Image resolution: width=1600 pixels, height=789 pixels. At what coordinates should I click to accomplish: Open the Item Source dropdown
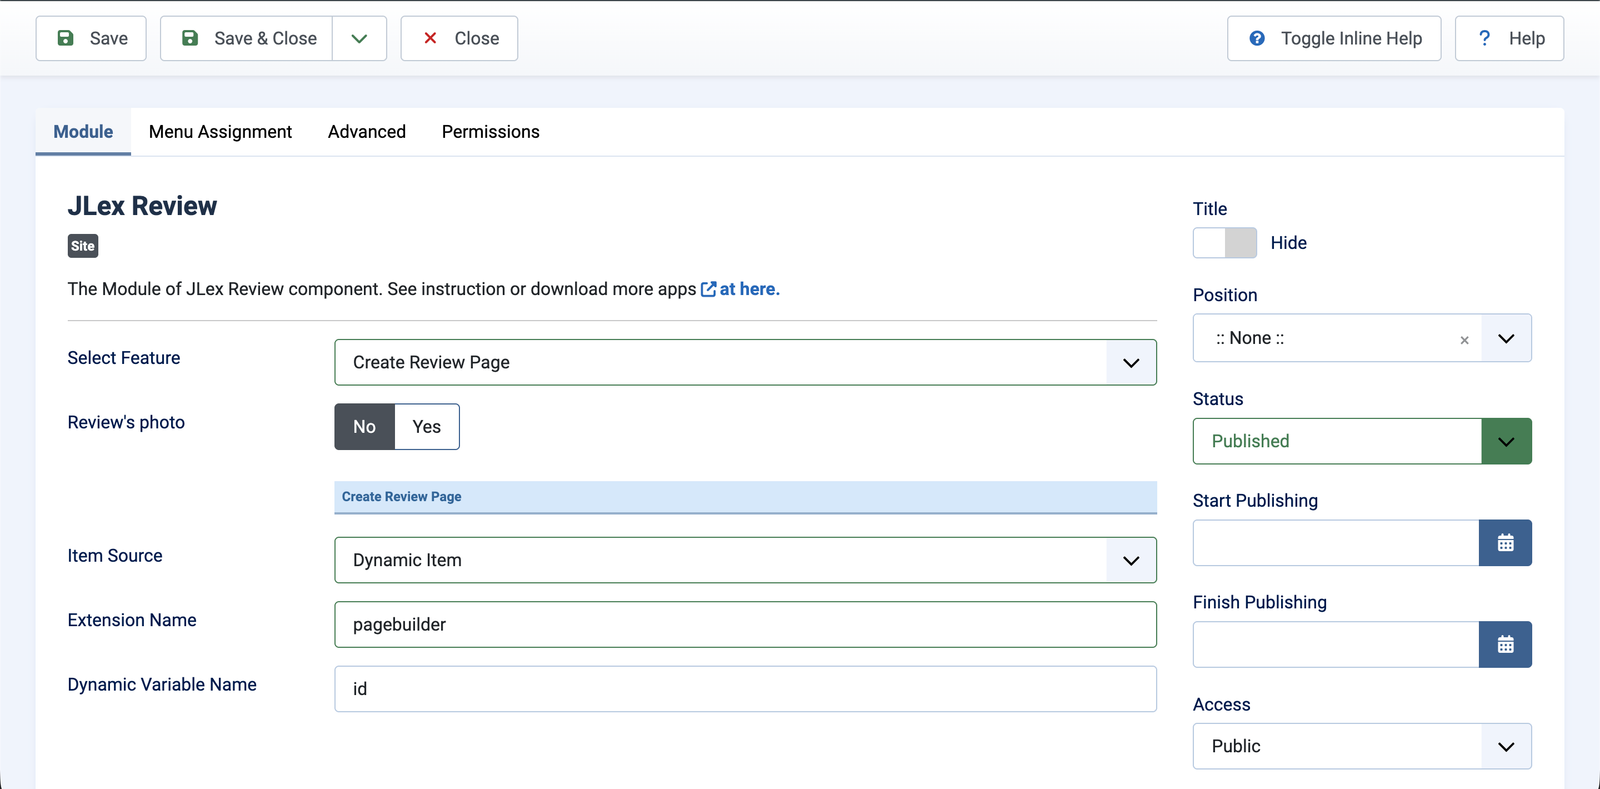coord(745,560)
